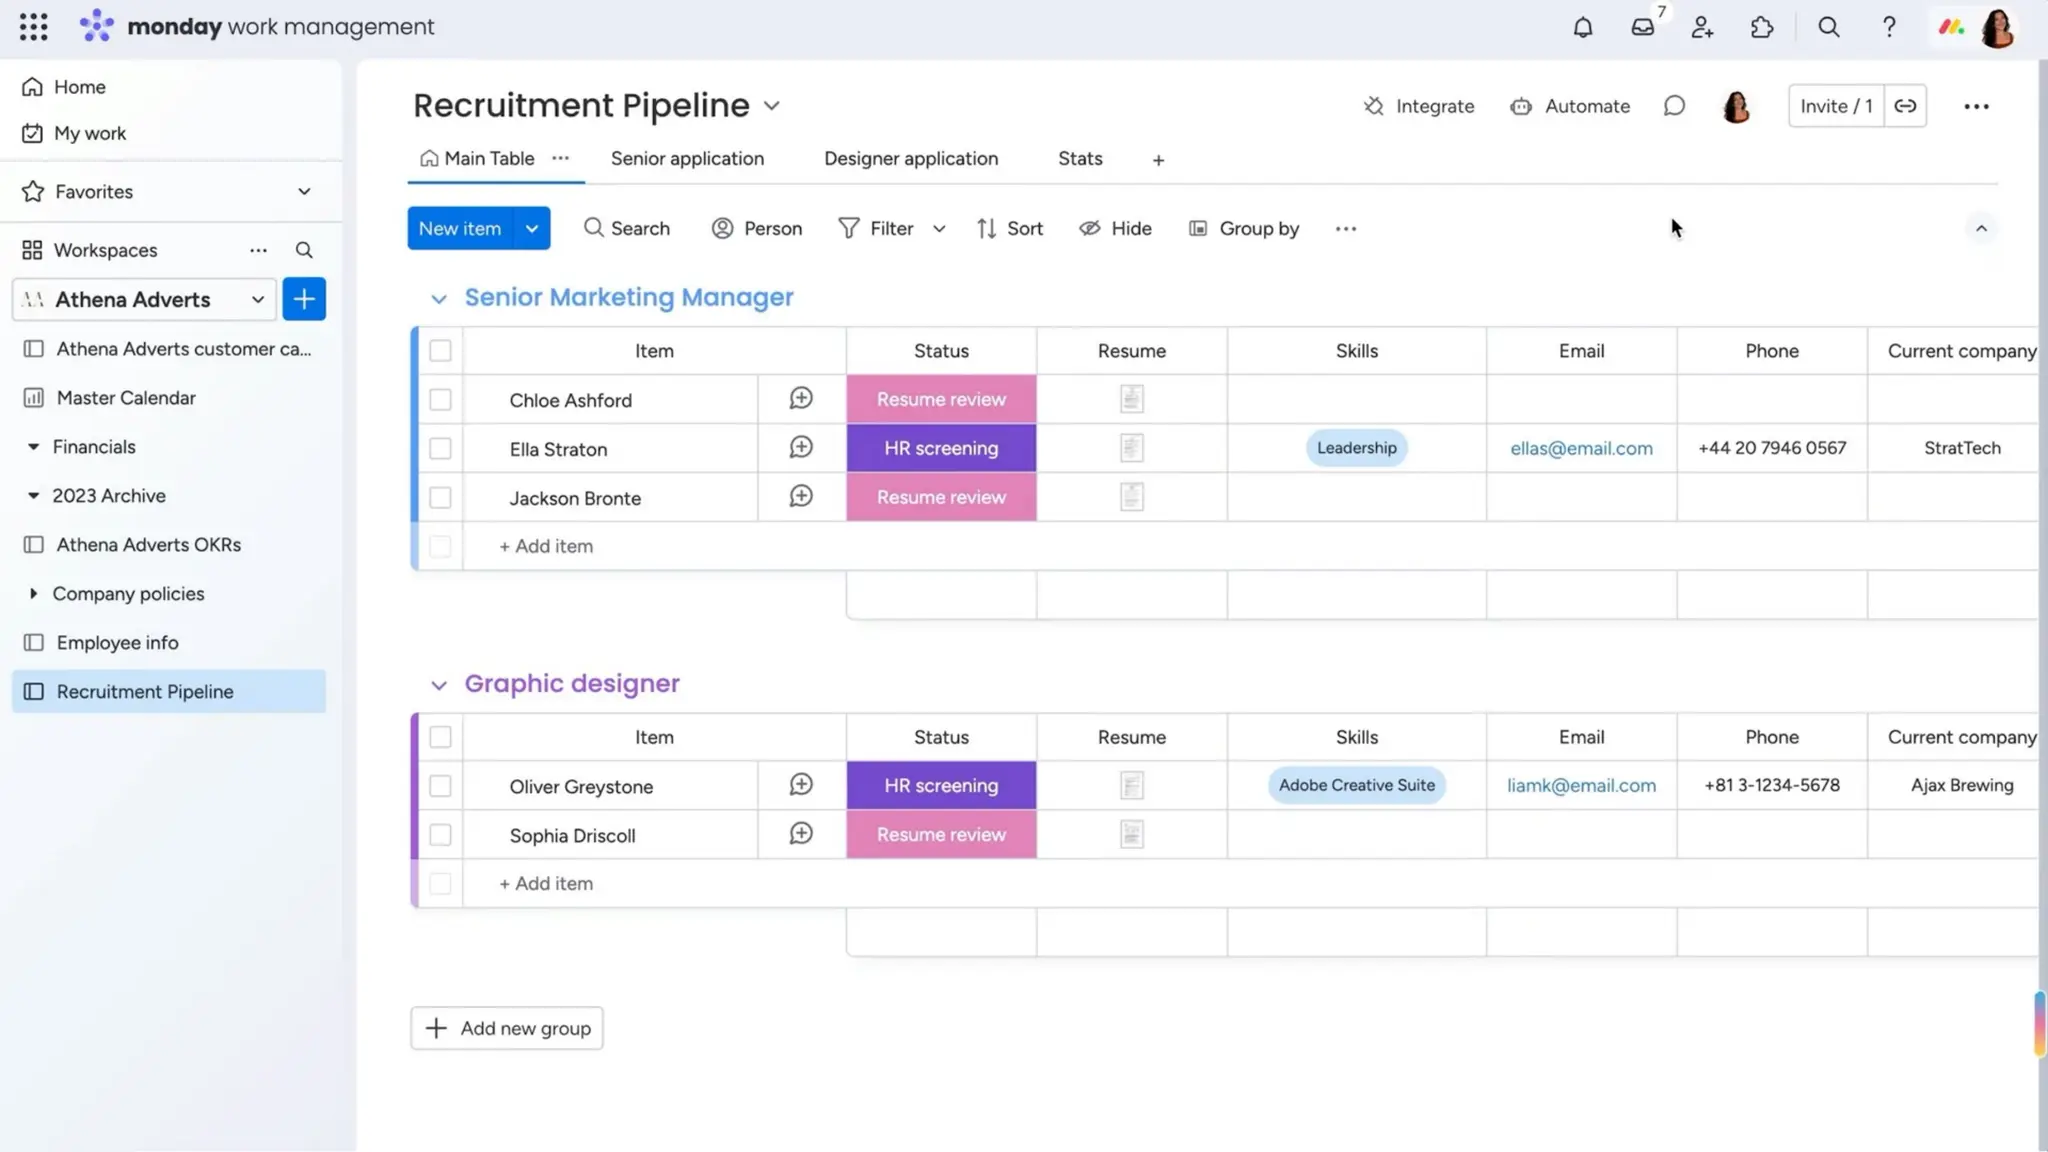Viewport: 2048px width, 1152px height.
Task: Click Jackson Bronte's Resume review status cell
Action: [941, 497]
